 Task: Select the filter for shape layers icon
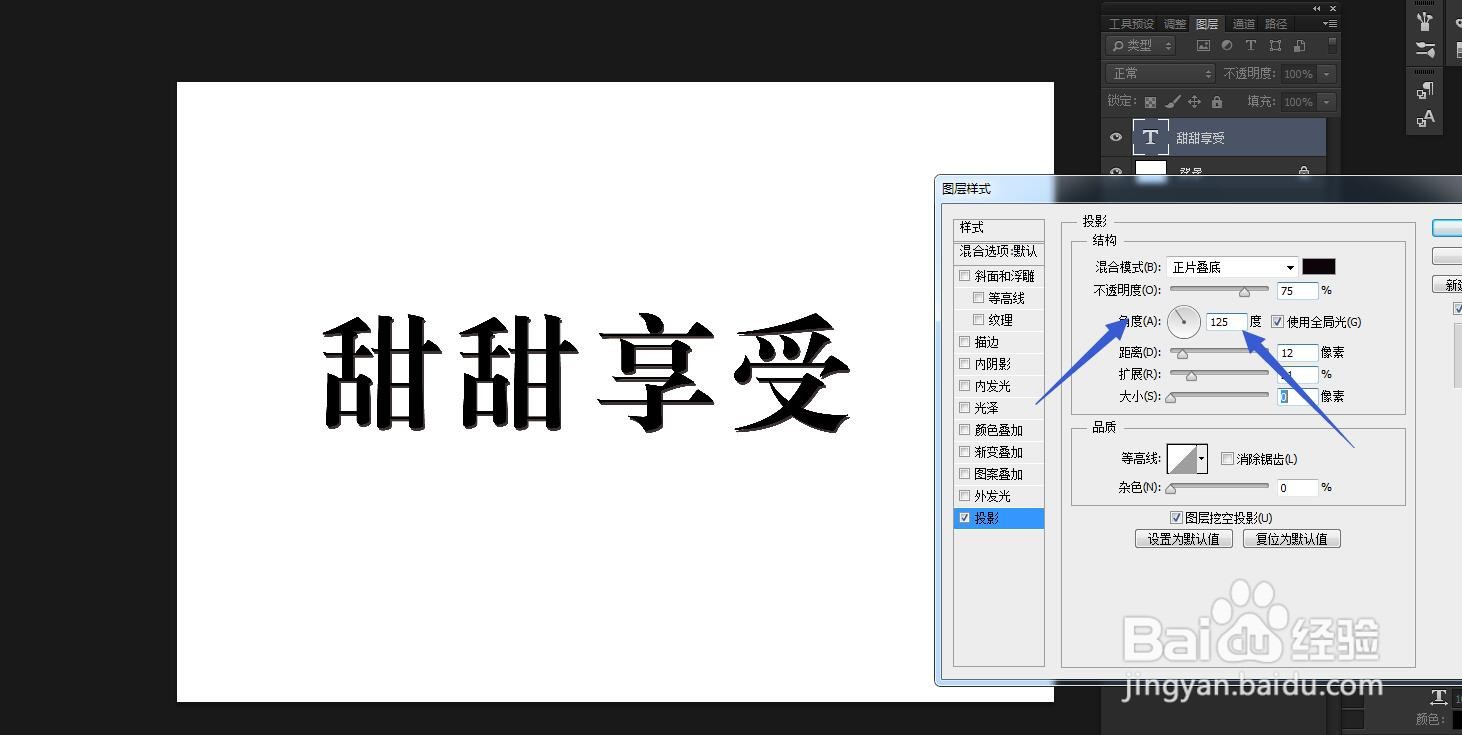pos(1276,45)
